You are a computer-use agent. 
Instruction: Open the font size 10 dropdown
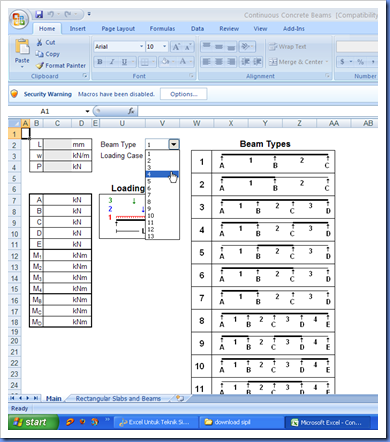coord(165,46)
